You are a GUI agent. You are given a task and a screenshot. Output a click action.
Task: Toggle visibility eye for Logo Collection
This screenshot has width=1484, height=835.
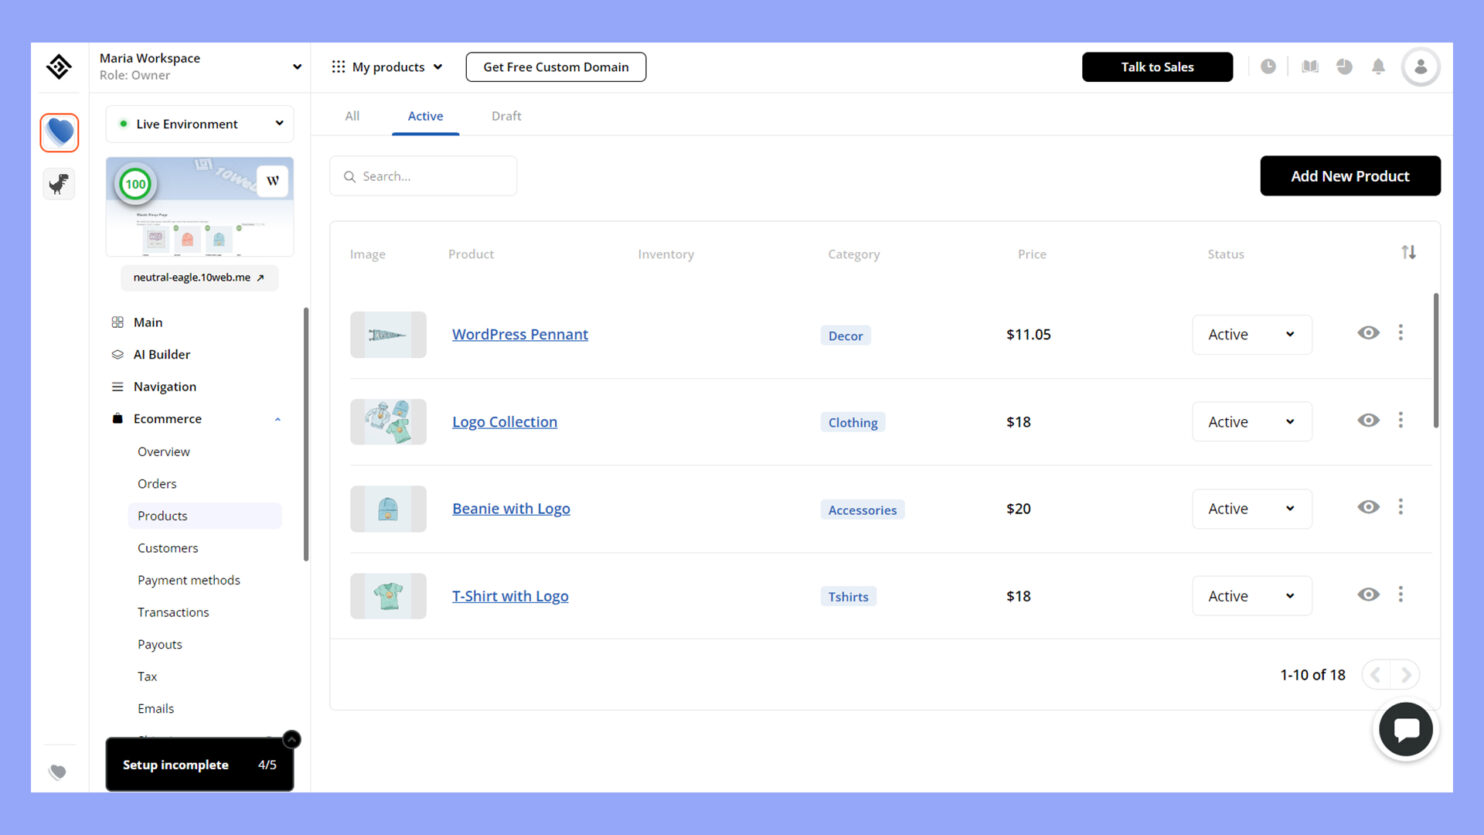pos(1368,420)
